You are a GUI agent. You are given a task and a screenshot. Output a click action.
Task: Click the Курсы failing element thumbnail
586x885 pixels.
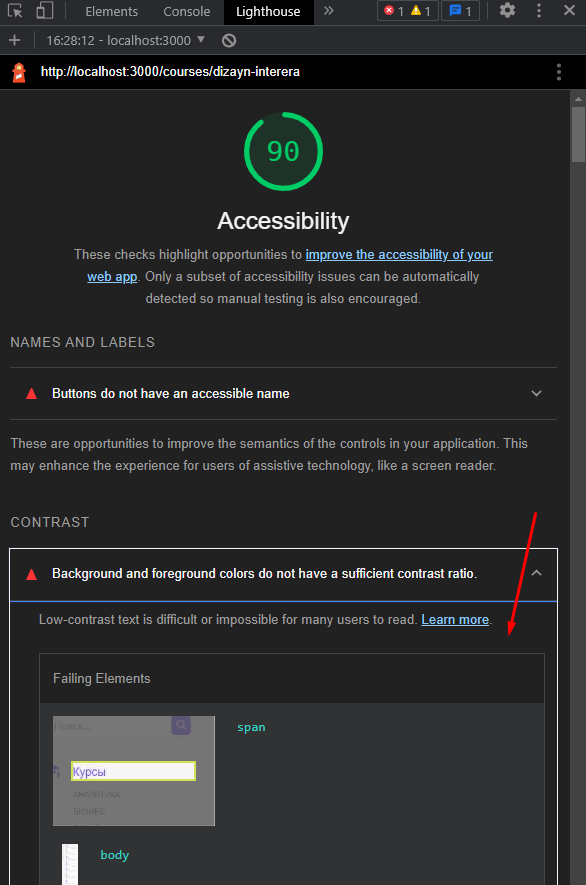coord(134,771)
